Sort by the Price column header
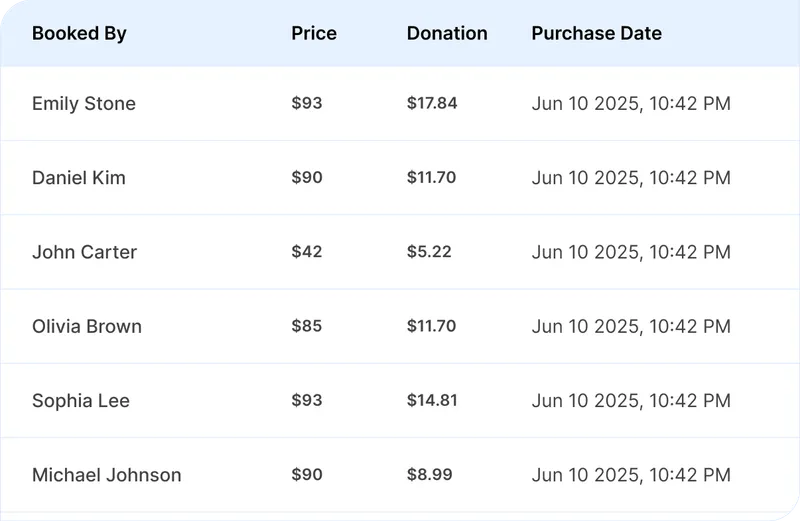This screenshot has height=521, width=800. coord(314,33)
